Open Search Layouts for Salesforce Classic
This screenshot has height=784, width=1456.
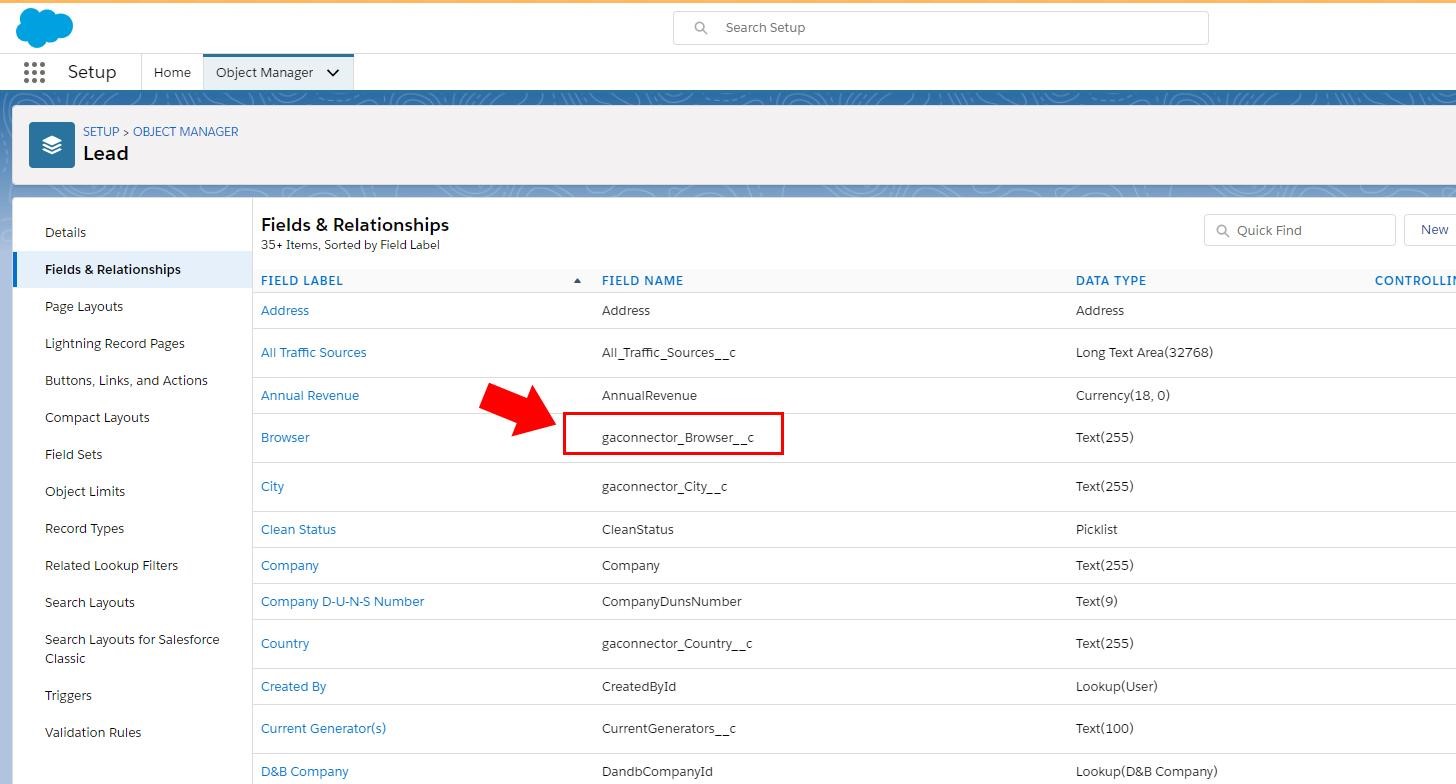132,649
